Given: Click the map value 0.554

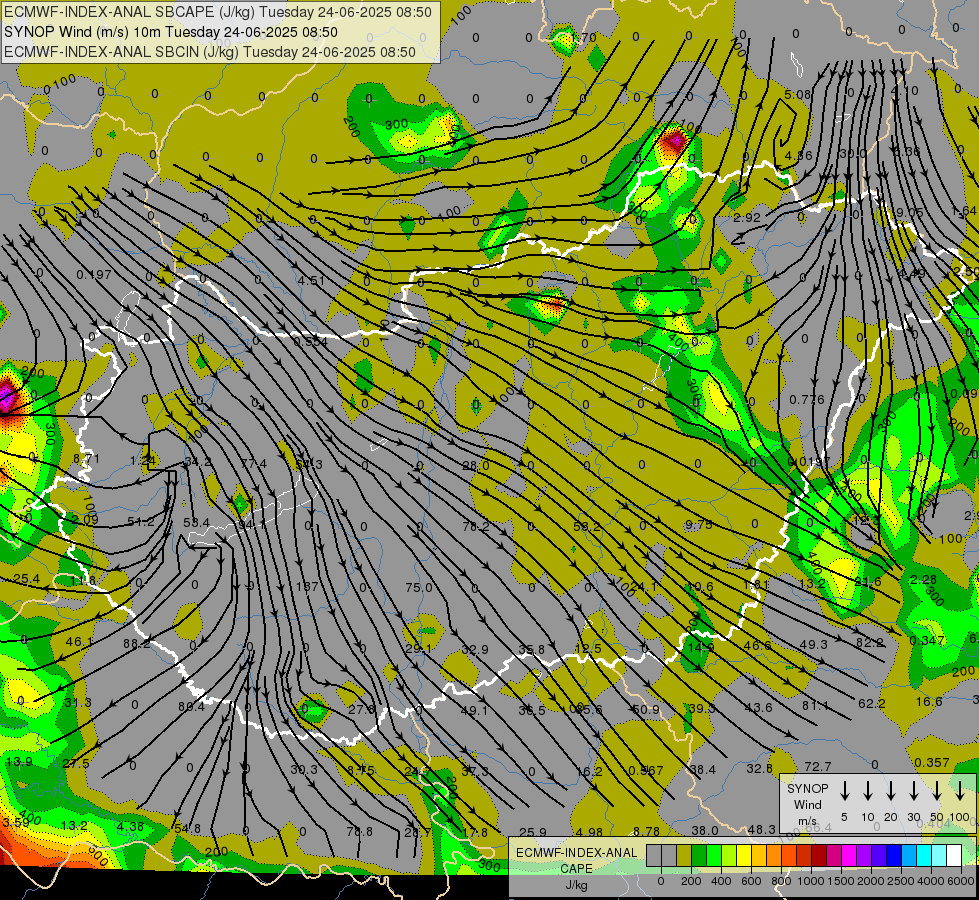Looking at the screenshot, I should tap(310, 342).
